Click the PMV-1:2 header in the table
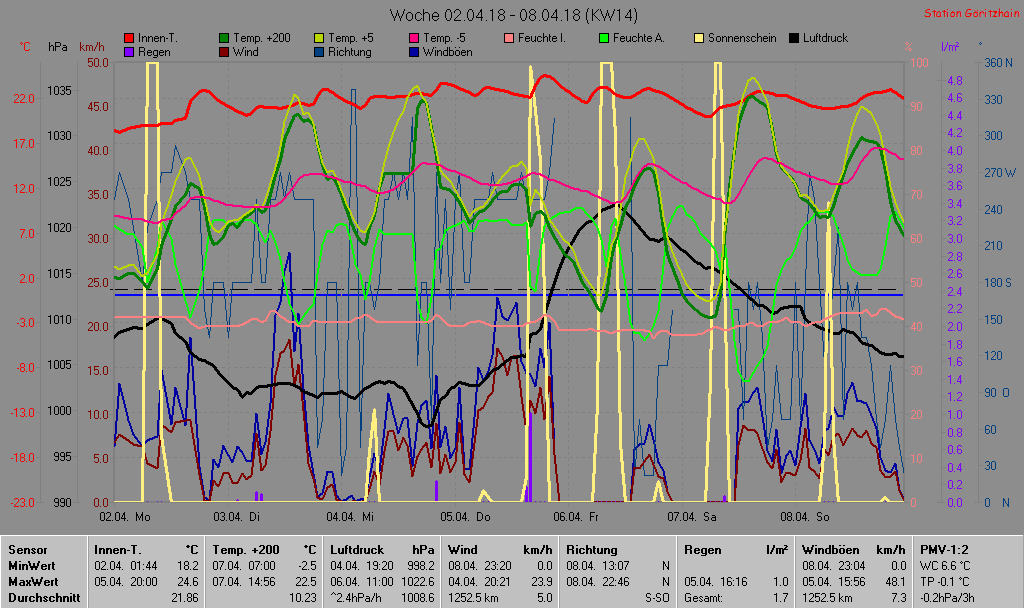 pos(943,549)
